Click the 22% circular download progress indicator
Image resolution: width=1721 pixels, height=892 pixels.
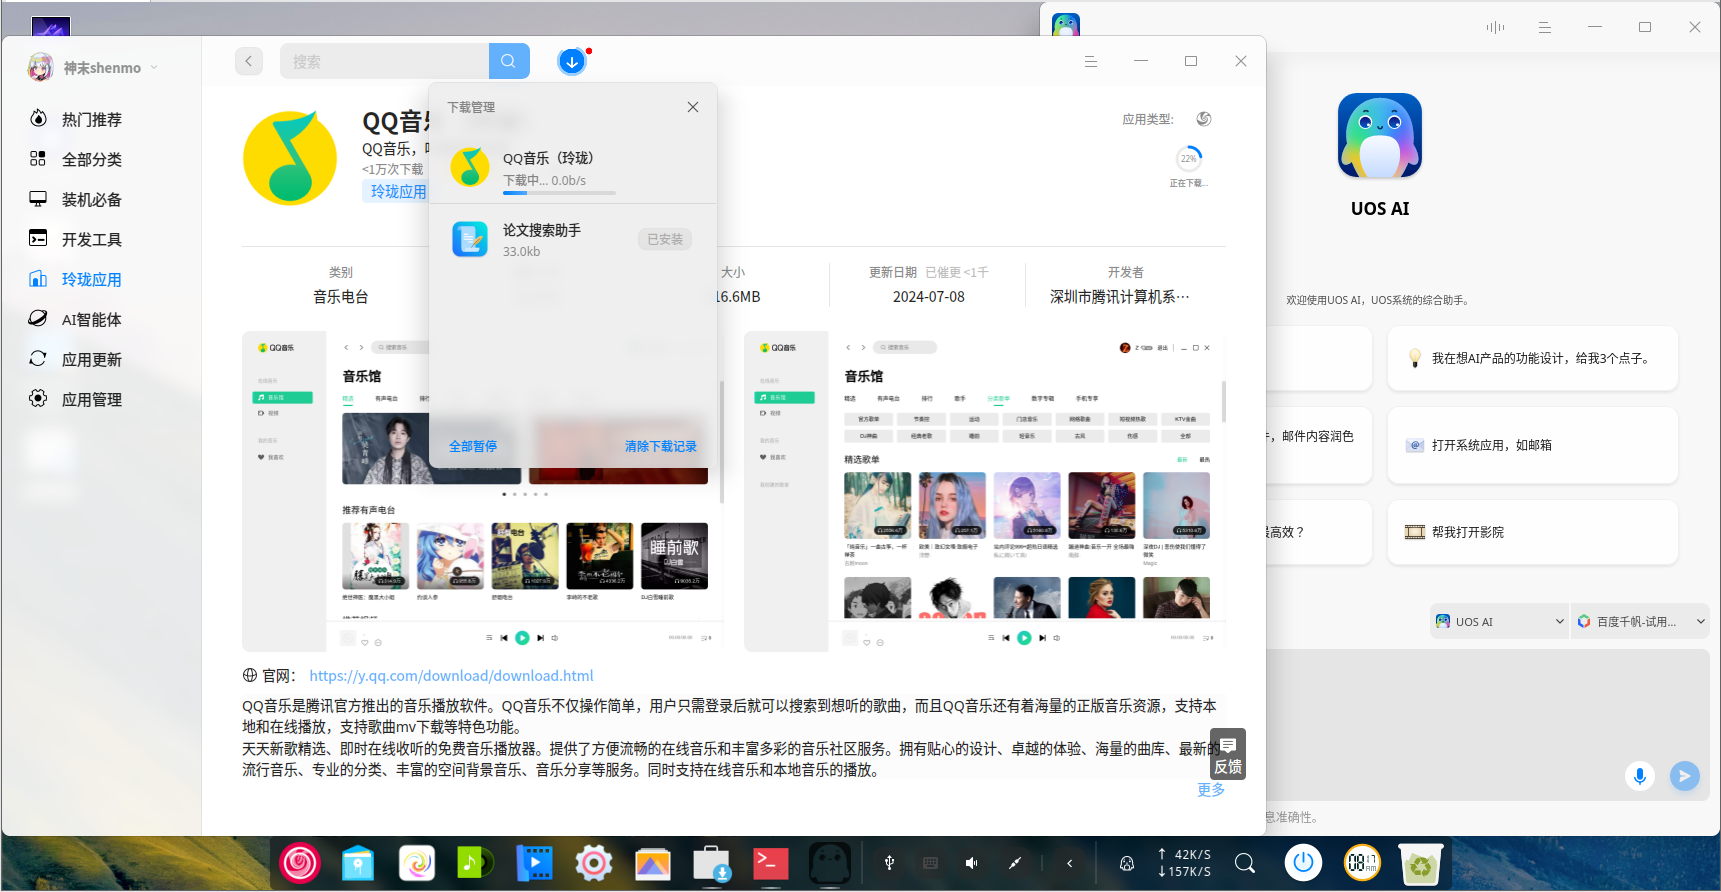pos(1188,158)
